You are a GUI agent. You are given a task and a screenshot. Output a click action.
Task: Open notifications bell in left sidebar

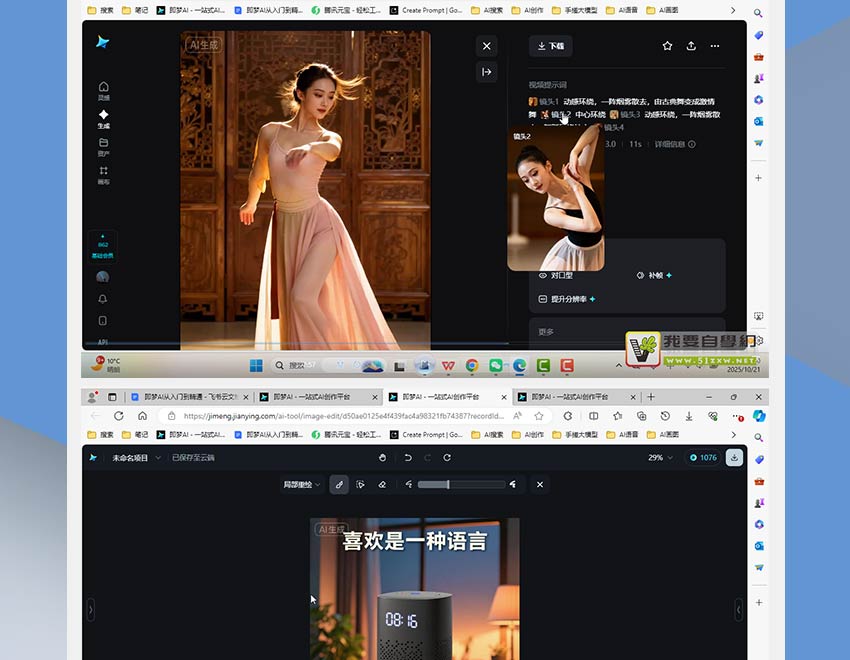coord(103,299)
